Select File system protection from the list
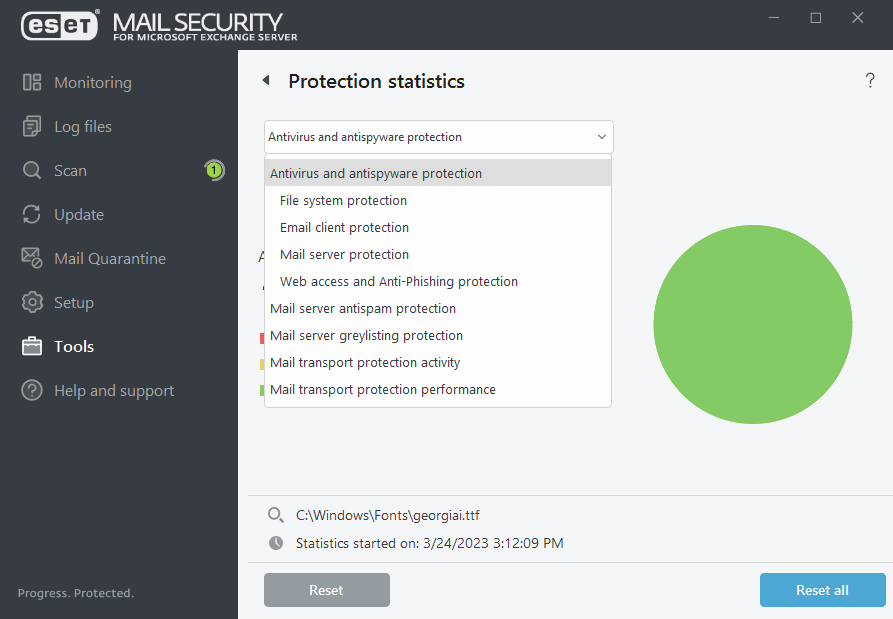 pyautogui.click(x=343, y=201)
